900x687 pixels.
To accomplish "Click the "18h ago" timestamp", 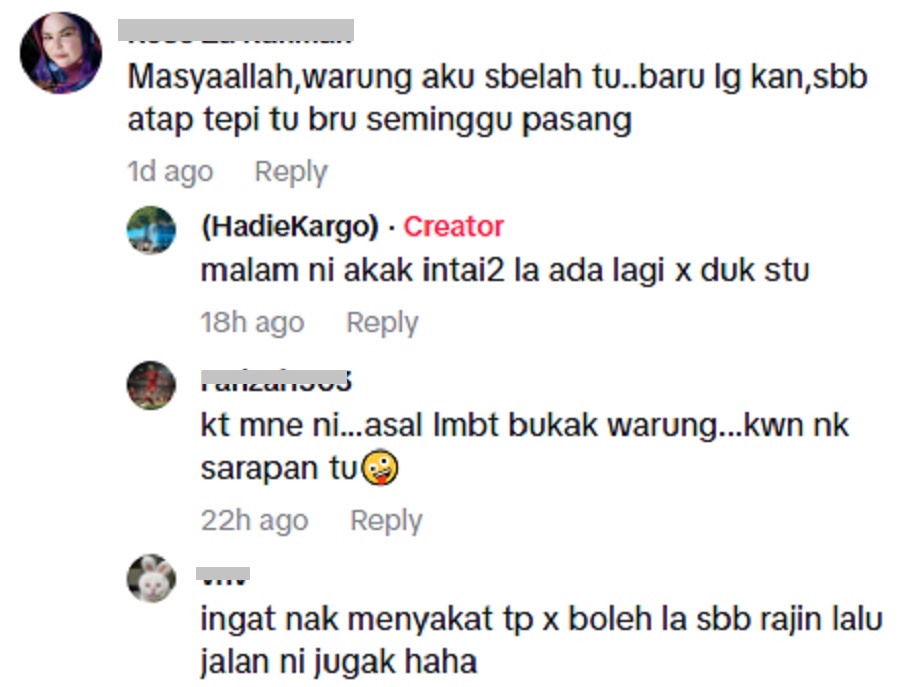I will [x=252, y=323].
